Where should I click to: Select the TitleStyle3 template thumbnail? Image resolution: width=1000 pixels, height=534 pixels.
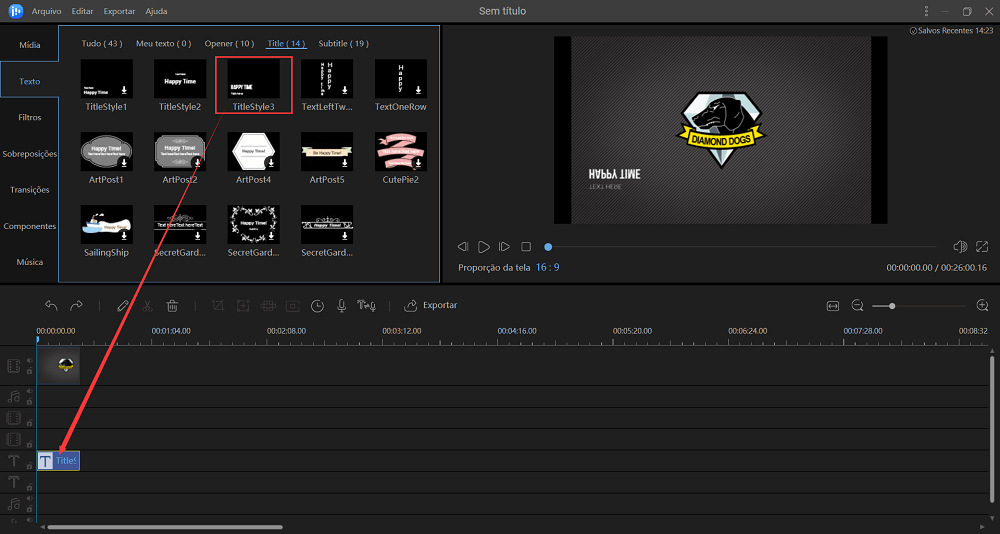[x=254, y=78]
